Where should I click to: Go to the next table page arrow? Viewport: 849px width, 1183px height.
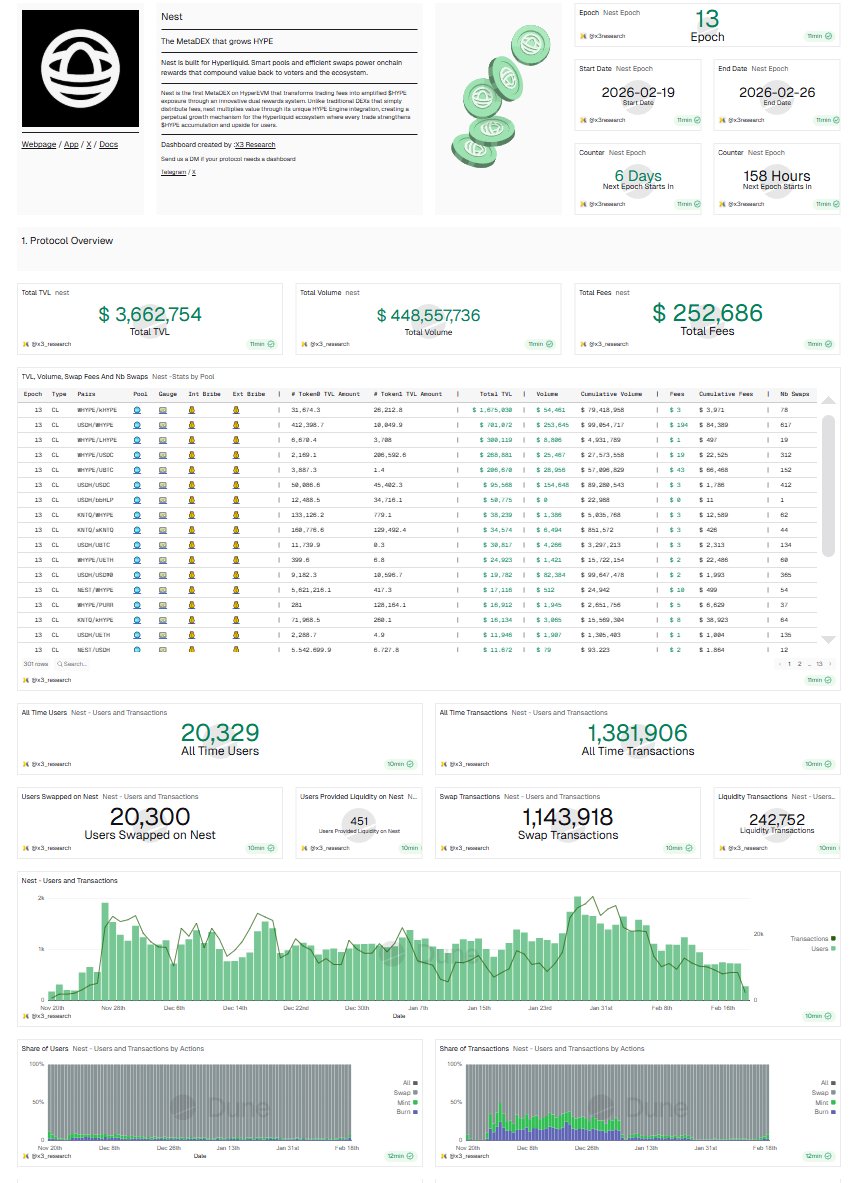click(x=830, y=664)
